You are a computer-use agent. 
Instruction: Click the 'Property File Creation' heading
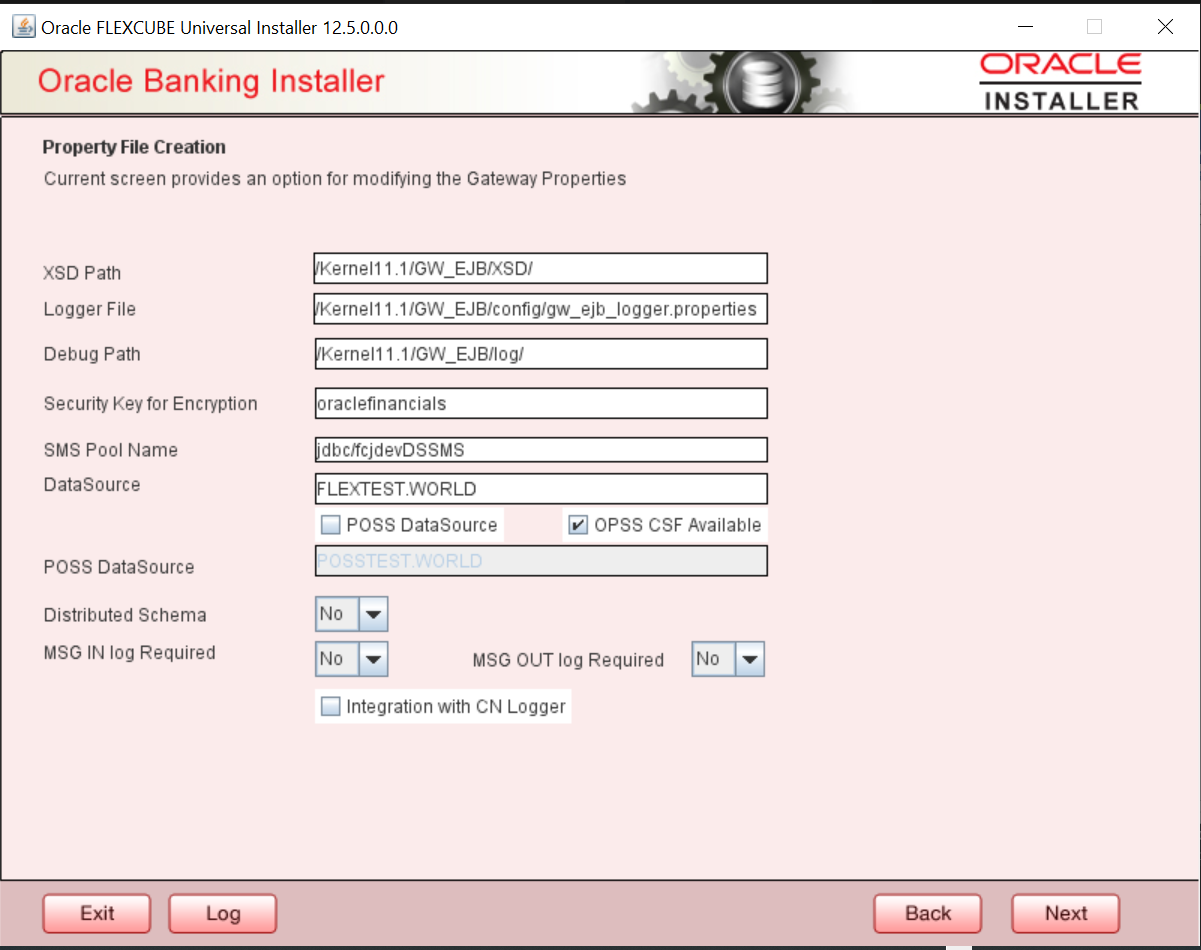coord(134,147)
